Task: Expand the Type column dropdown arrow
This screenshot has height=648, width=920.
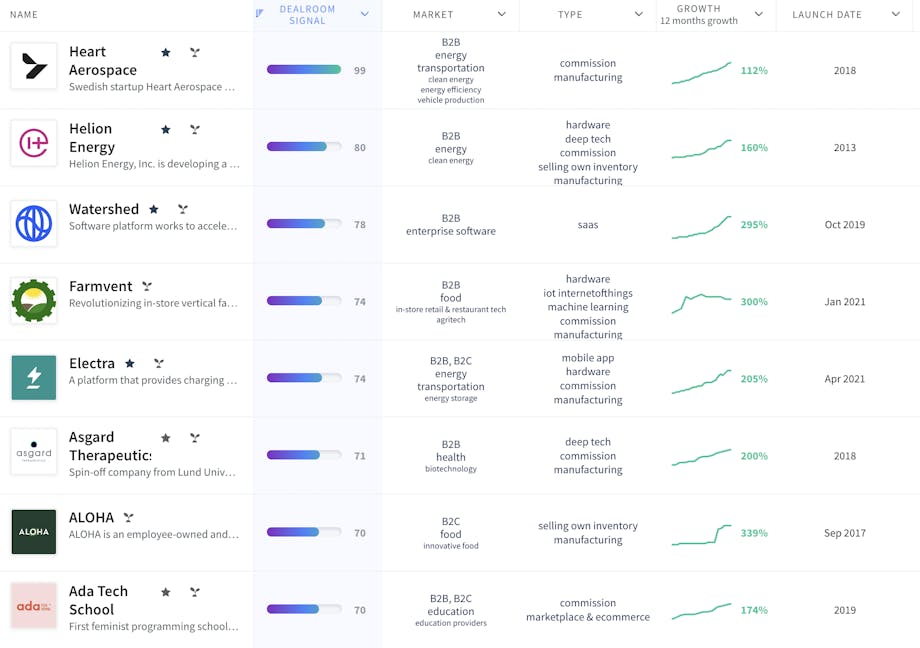Action: click(x=639, y=14)
